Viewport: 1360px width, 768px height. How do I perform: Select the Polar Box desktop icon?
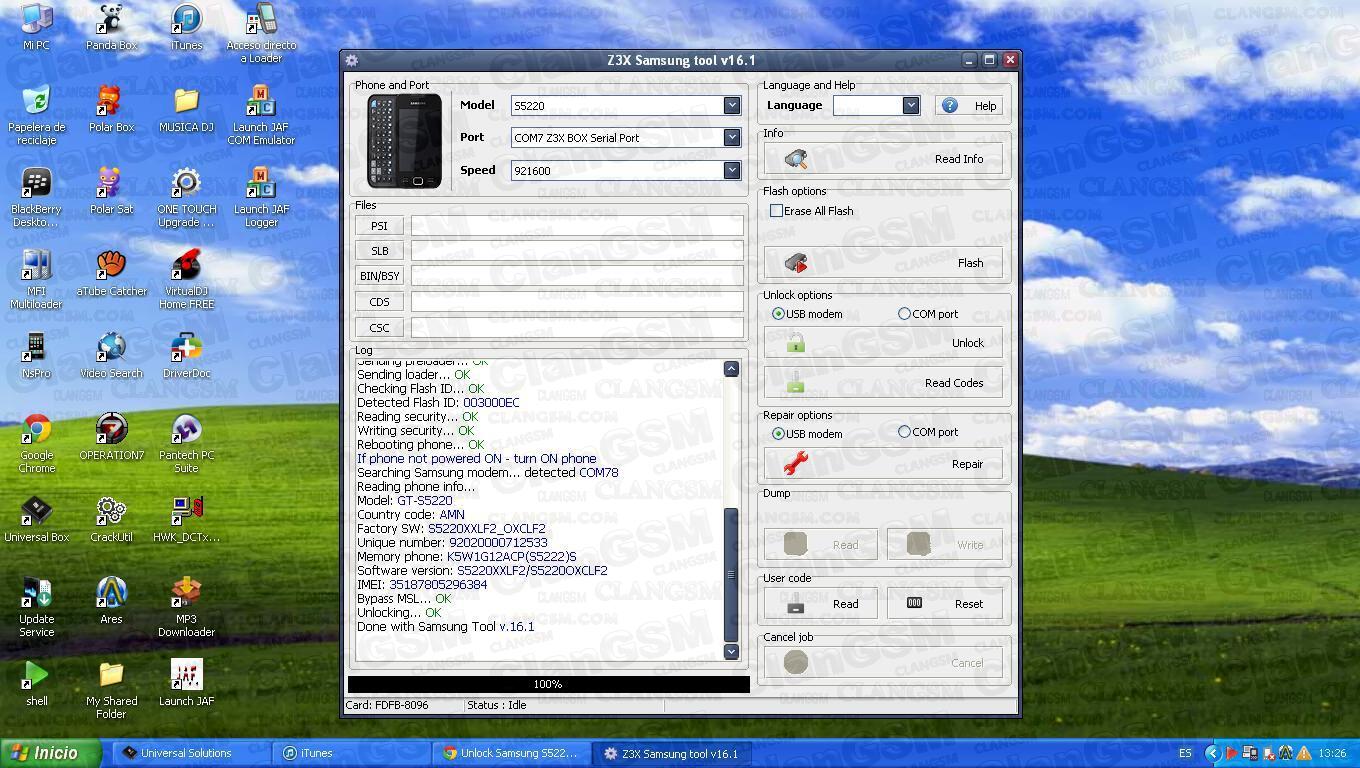coord(111,109)
